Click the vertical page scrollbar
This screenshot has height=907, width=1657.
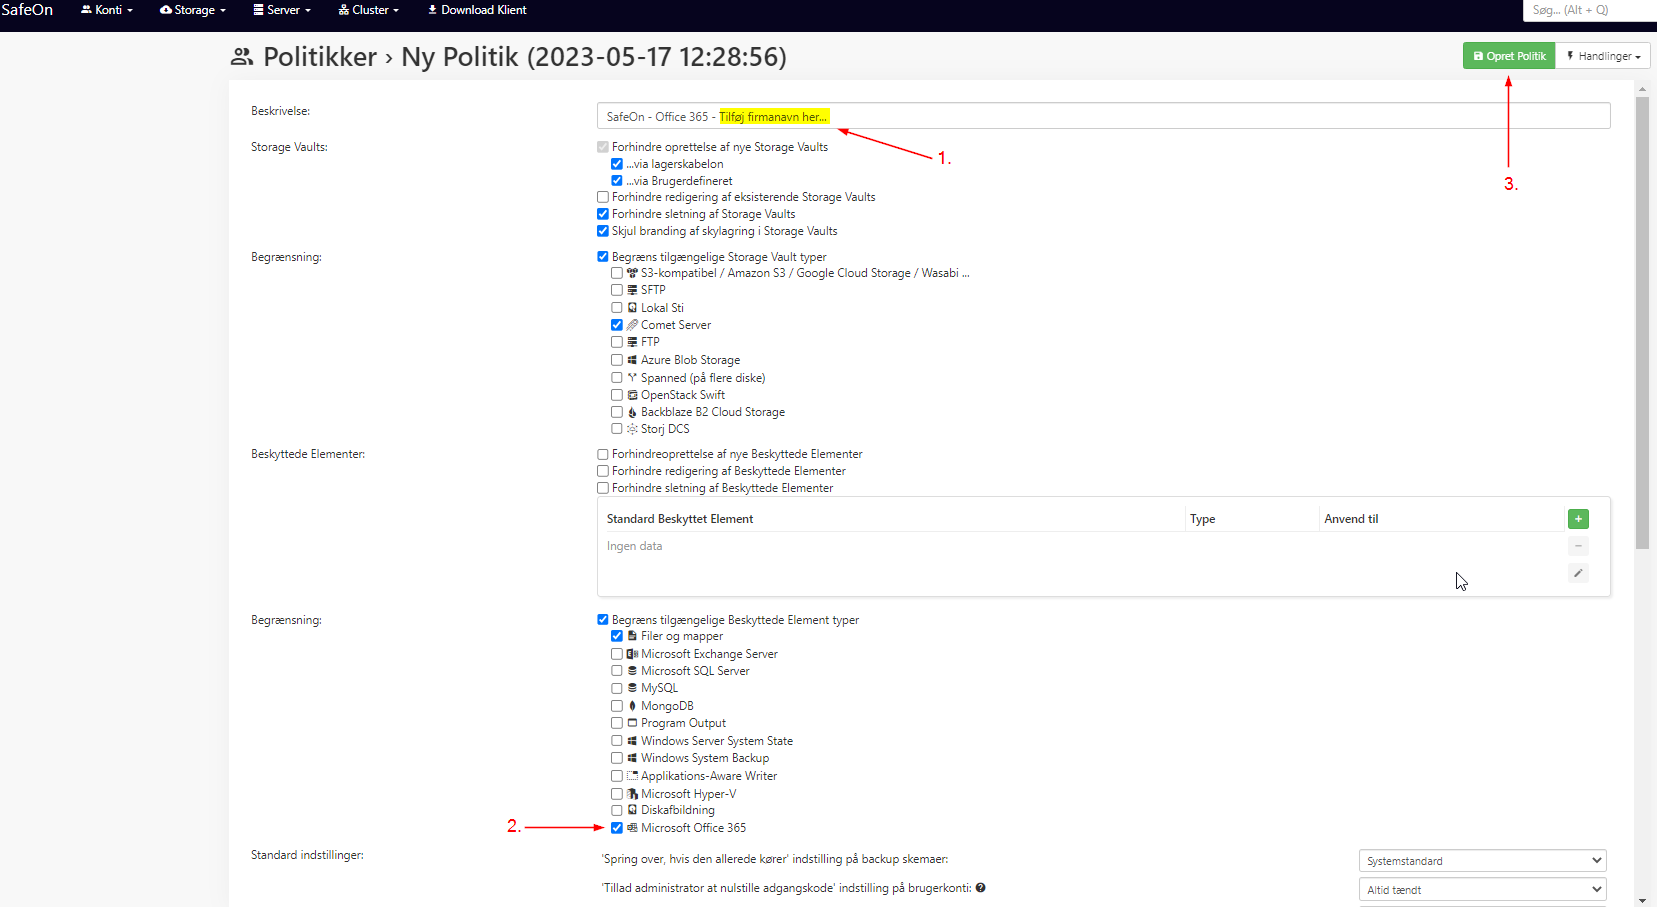(1642, 323)
